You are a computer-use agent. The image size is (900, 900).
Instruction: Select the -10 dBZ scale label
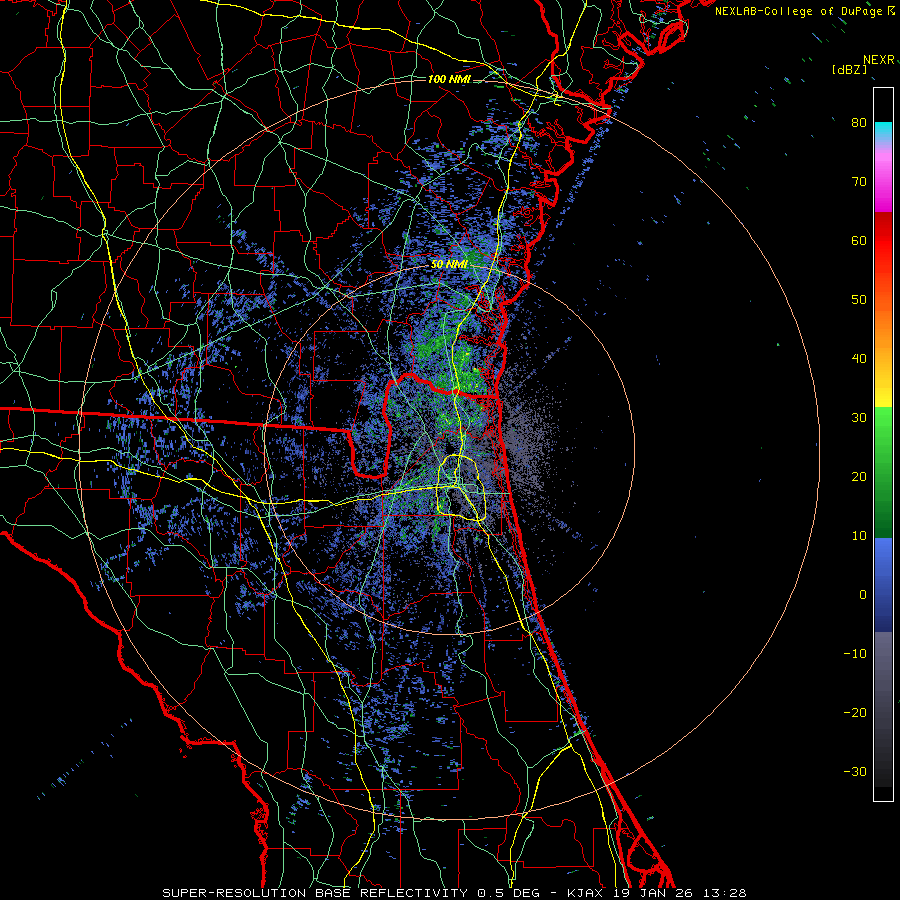[x=855, y=654]
